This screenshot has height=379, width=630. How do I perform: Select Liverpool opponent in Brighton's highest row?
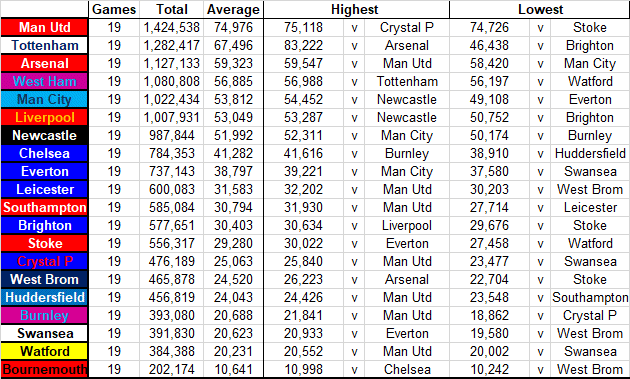coord(407,225)
